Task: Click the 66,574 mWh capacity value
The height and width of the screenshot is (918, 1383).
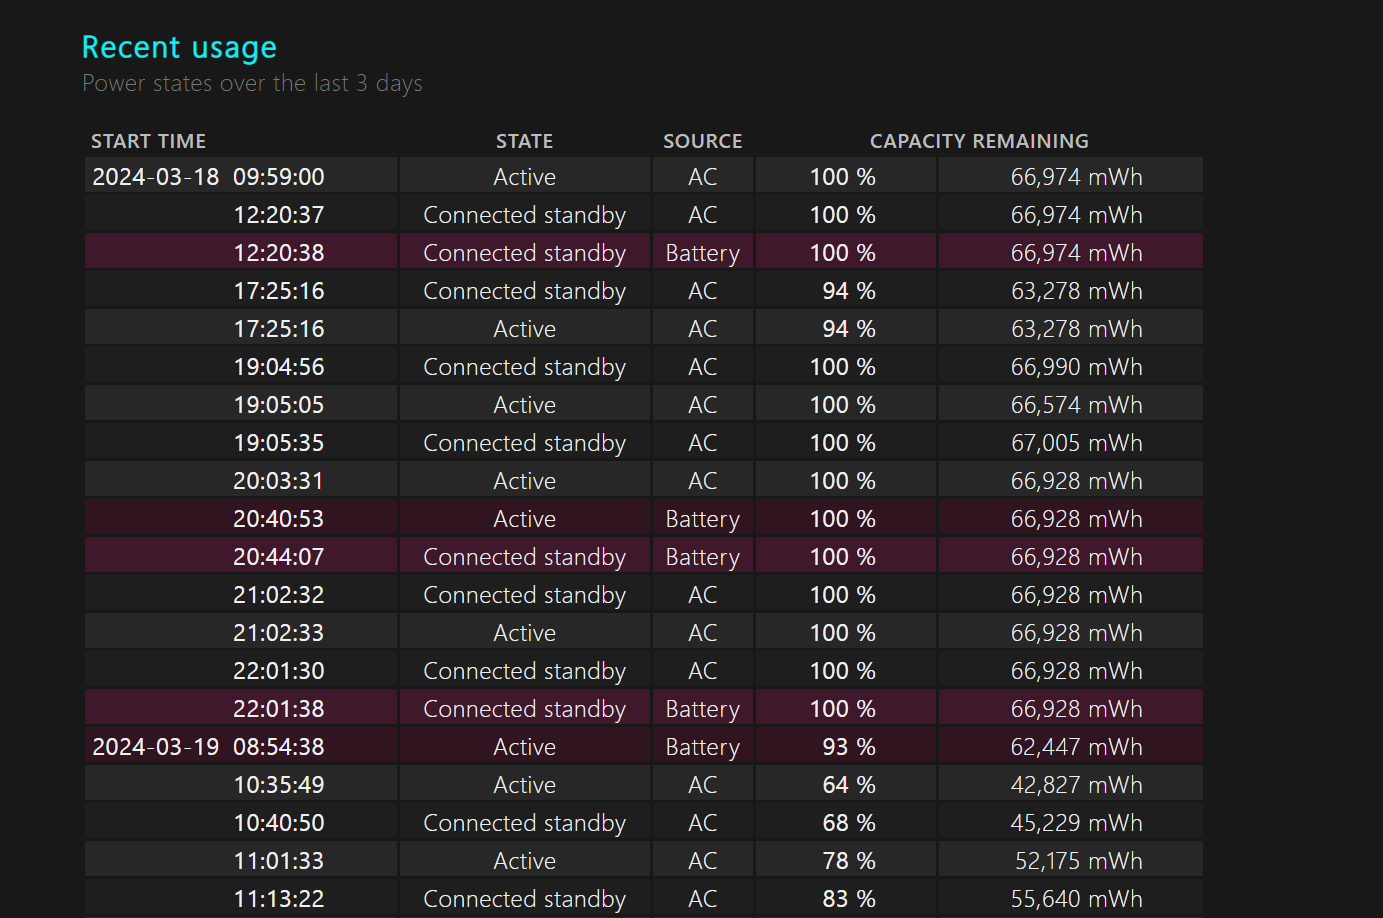Action: tap(1076, 405)
